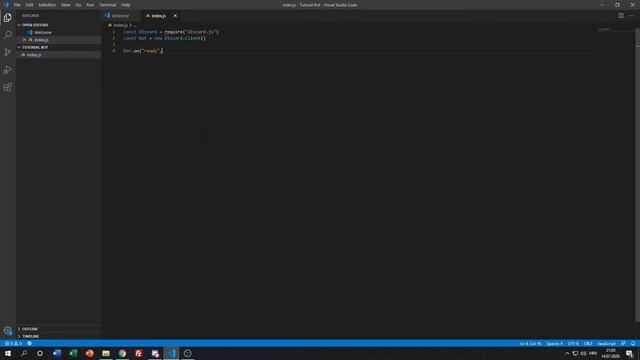Change file encoding UTF-8
The height and width of the screenshot is (360, 640).
(573, 344)
